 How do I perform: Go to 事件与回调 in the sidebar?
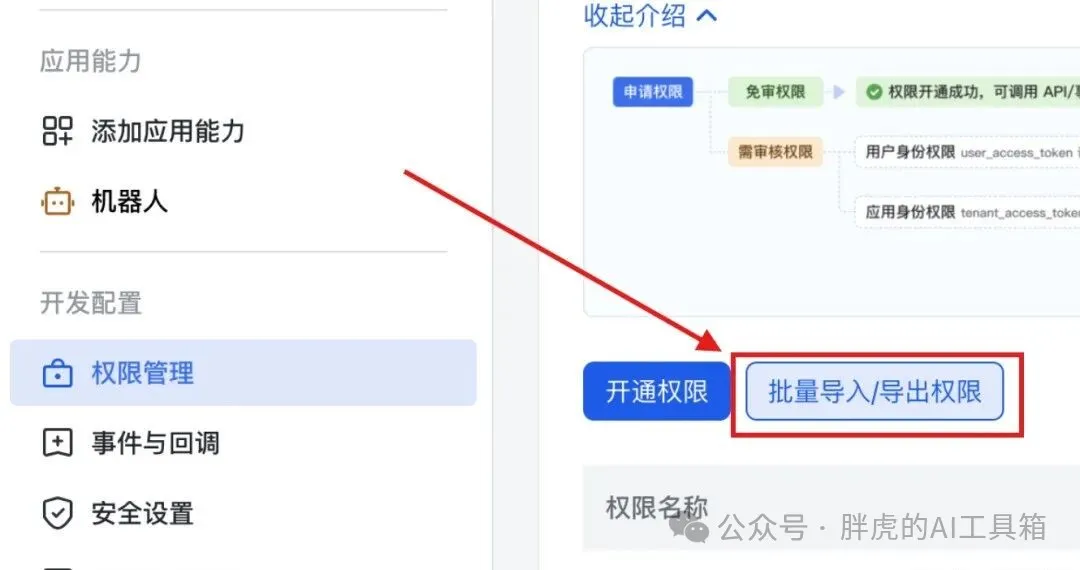(x=243, y=443)
